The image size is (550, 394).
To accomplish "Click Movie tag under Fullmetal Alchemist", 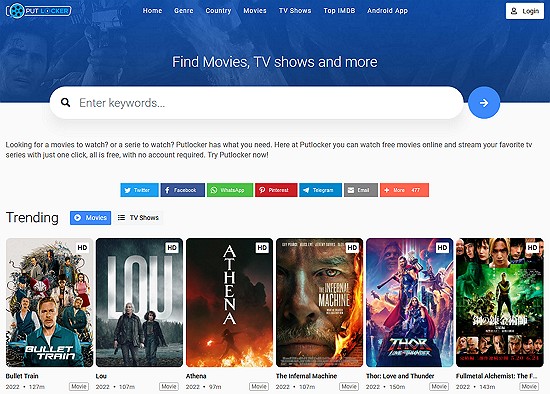I will [x=529, y=386].
